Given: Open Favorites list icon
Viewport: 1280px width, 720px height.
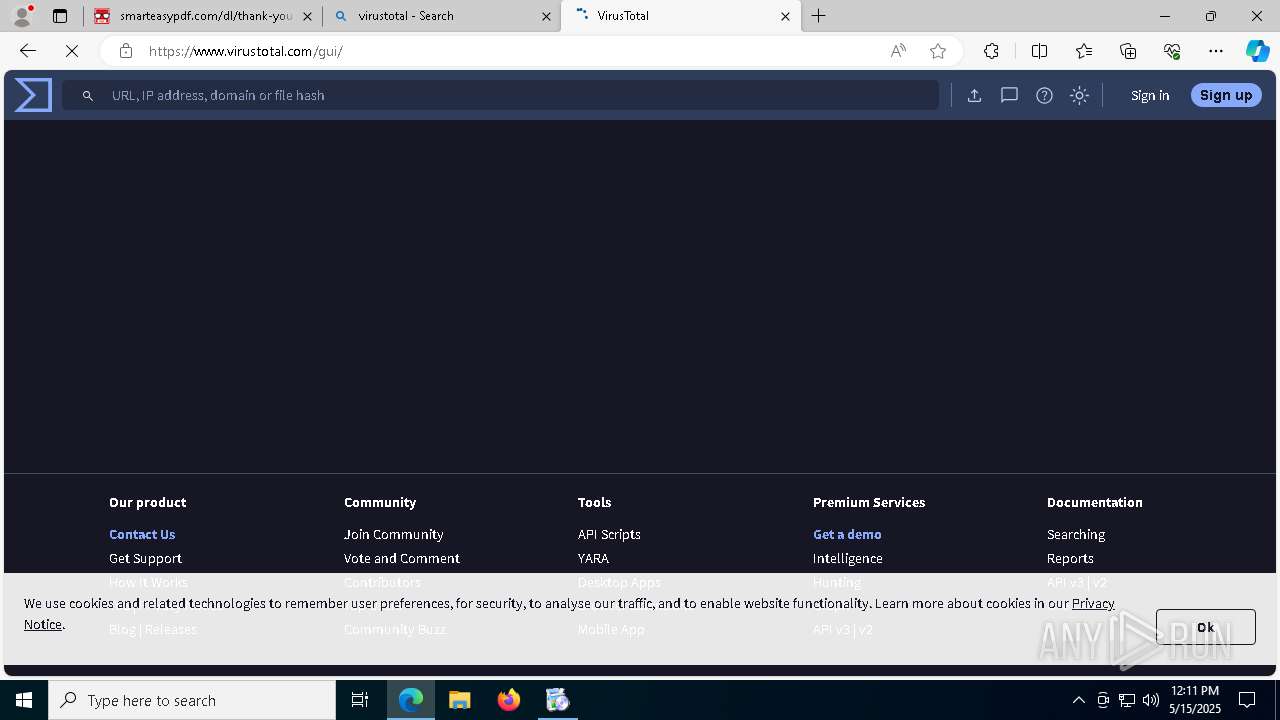Looking at the screenshot, I should click(x=1084, y=51).
